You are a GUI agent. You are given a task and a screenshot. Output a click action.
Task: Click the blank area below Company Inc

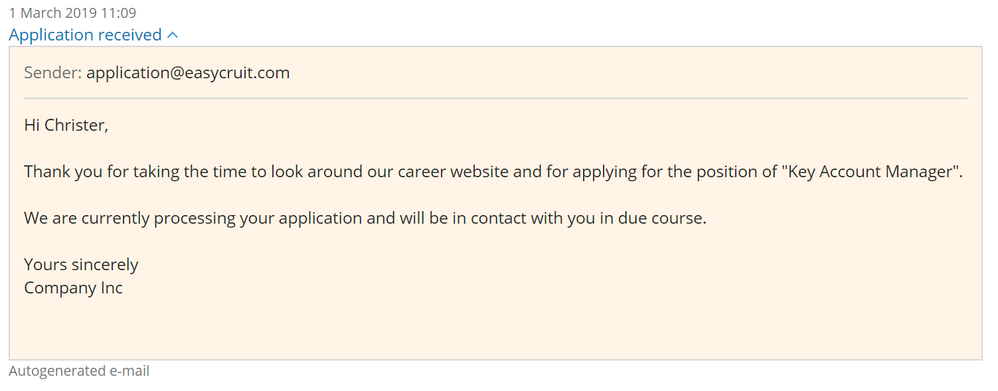(495, 328)
